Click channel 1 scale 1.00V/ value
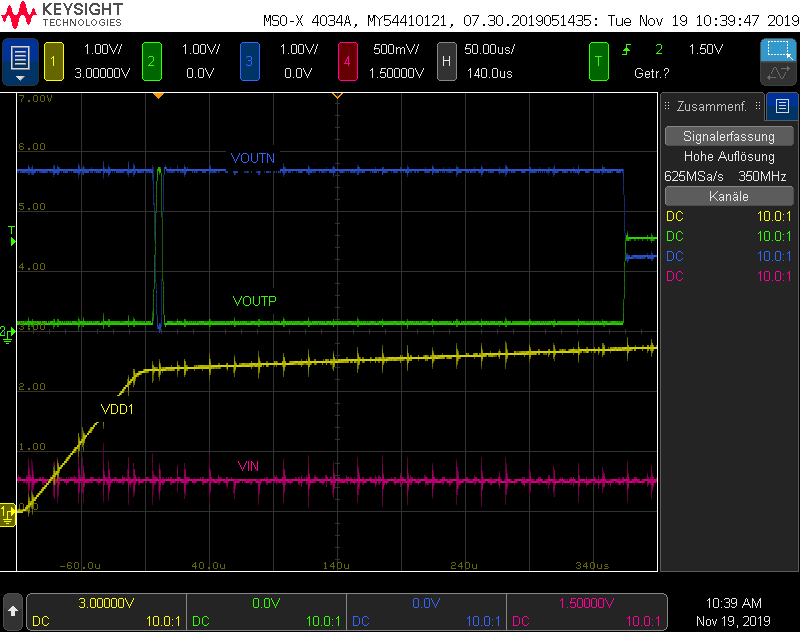The image size is (800, 632). tap(103, 49)
